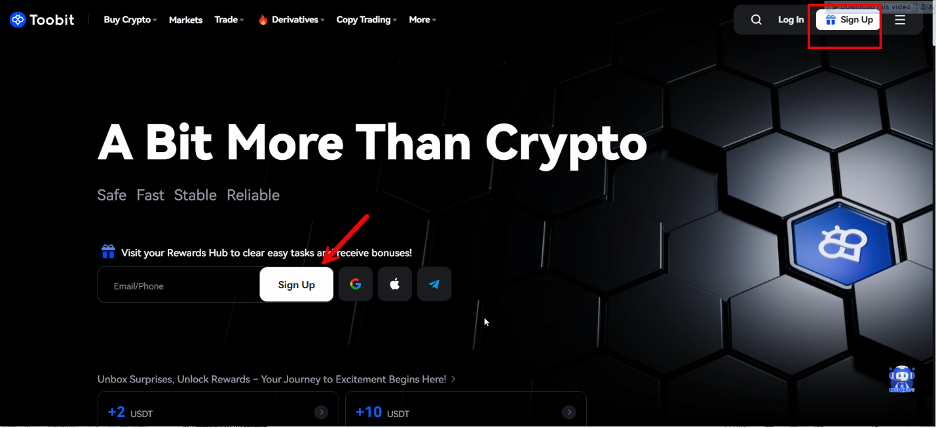936x428 pixels.
Task: Click Sign Up beside the email field
Action: 296,284
